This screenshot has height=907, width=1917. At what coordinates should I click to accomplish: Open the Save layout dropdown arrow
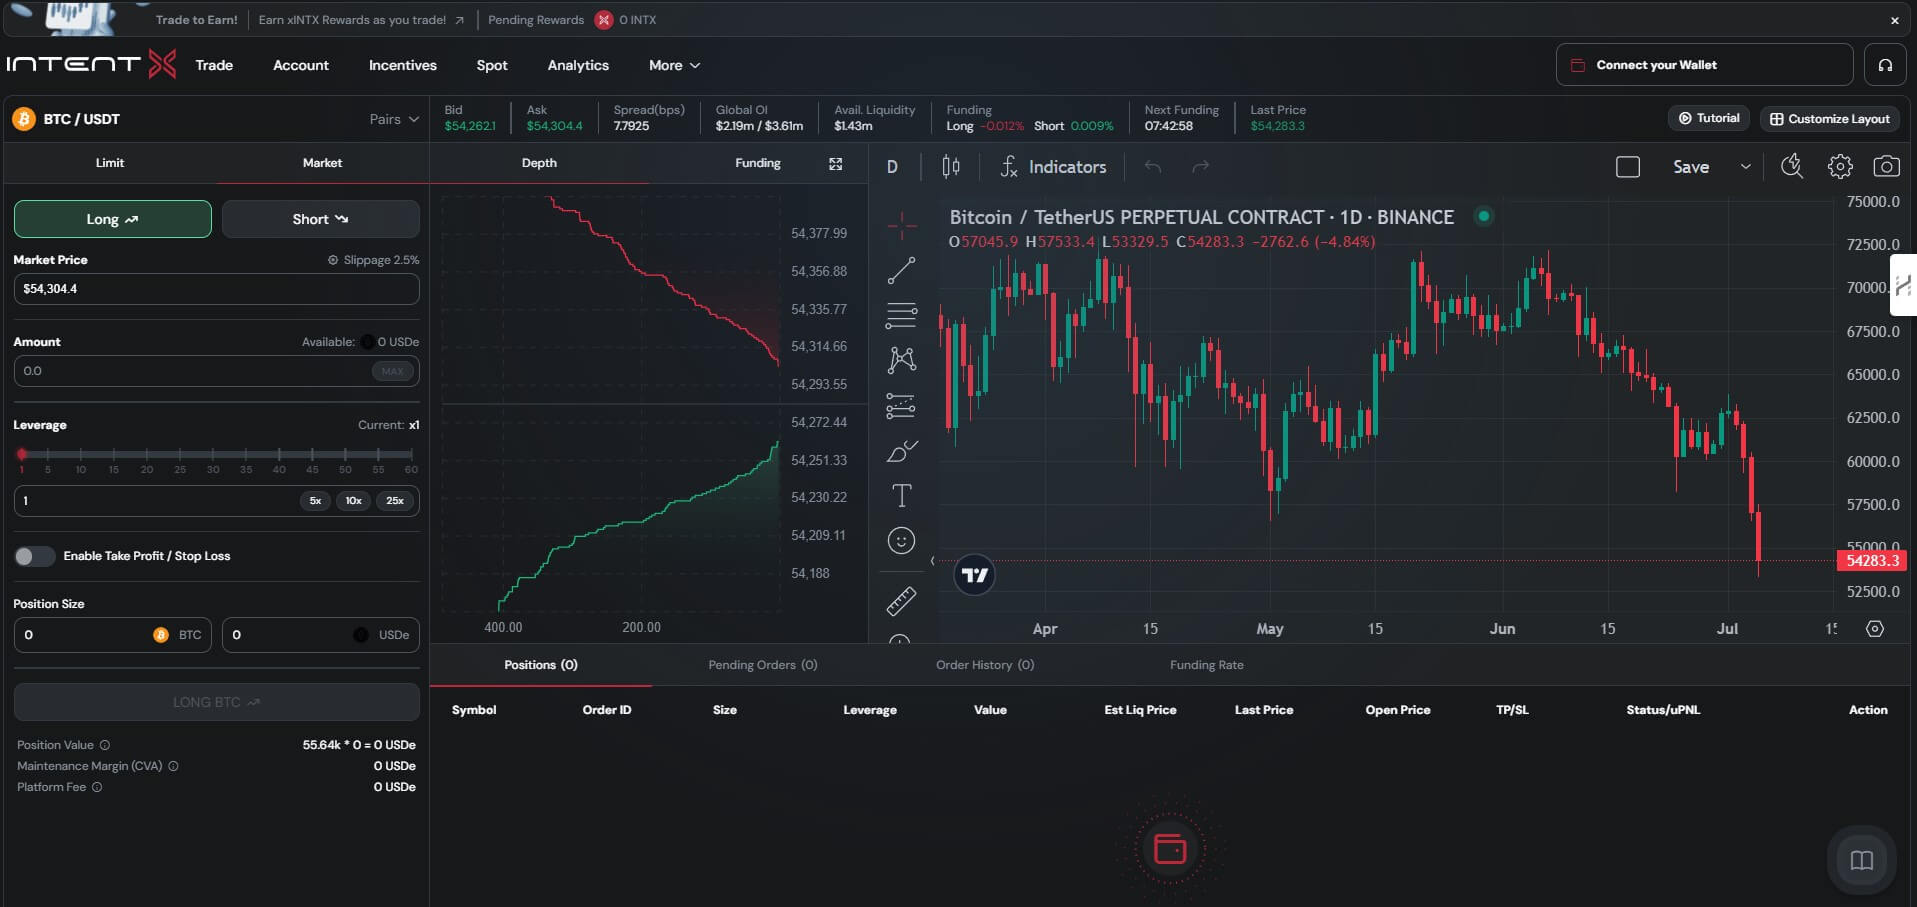coord(1745,167)
